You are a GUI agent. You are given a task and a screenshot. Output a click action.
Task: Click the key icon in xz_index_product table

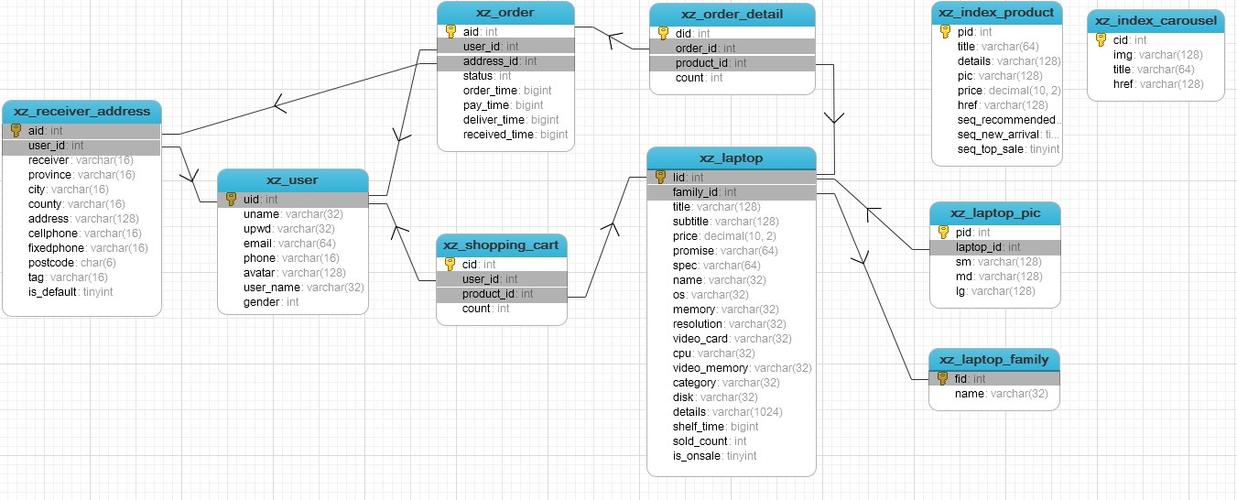point(945,32)
